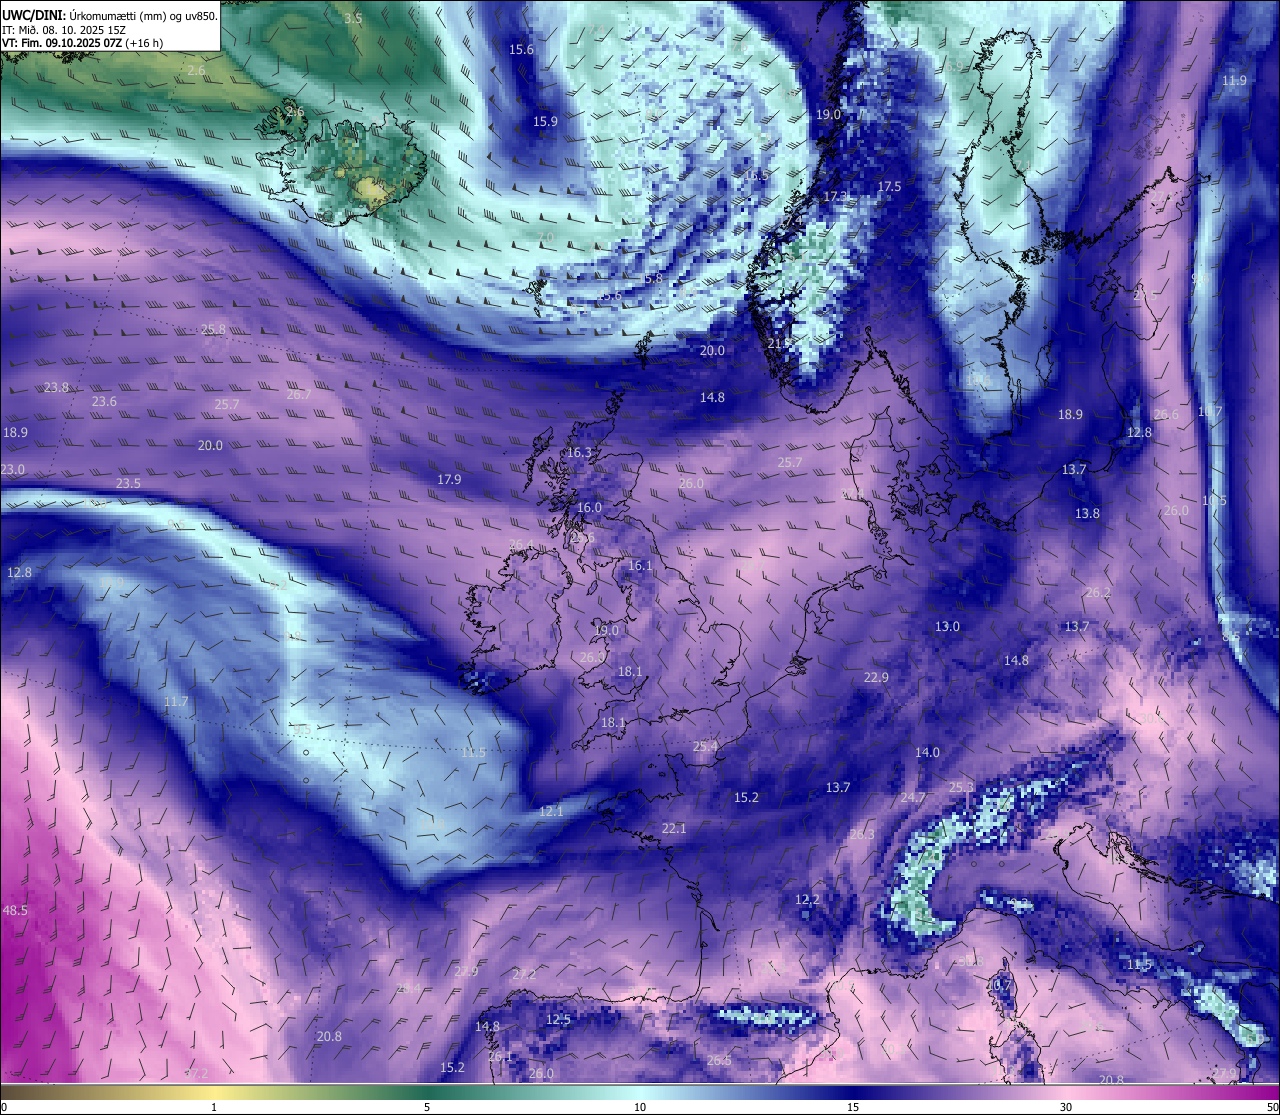Click the 22.1 value over France
The image size is (1280, 1115).
pos(674,829)
